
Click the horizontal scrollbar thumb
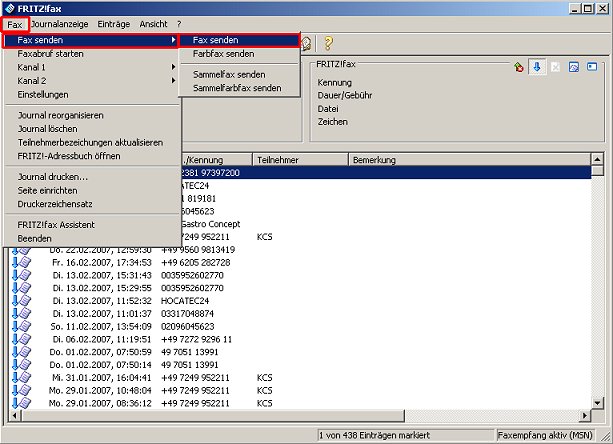coord(213,415)
